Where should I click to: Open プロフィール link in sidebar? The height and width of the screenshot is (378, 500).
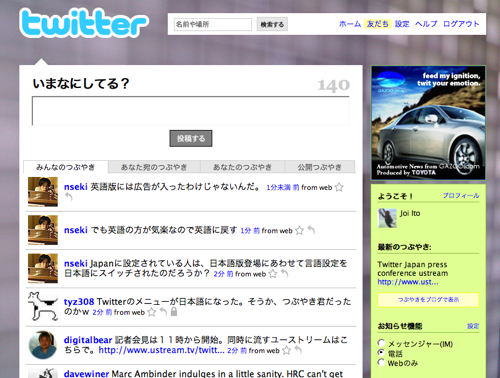461,196
